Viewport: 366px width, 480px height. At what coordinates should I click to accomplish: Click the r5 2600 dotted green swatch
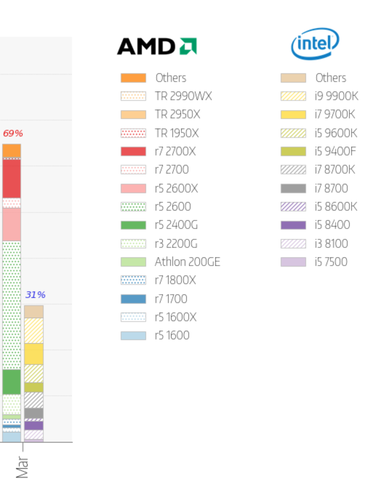click(133, 207)
